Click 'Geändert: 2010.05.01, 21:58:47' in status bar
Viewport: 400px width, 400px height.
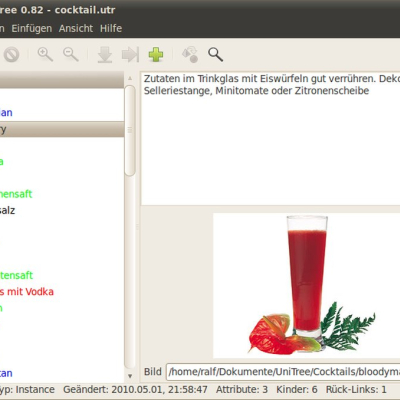(135, 389)
